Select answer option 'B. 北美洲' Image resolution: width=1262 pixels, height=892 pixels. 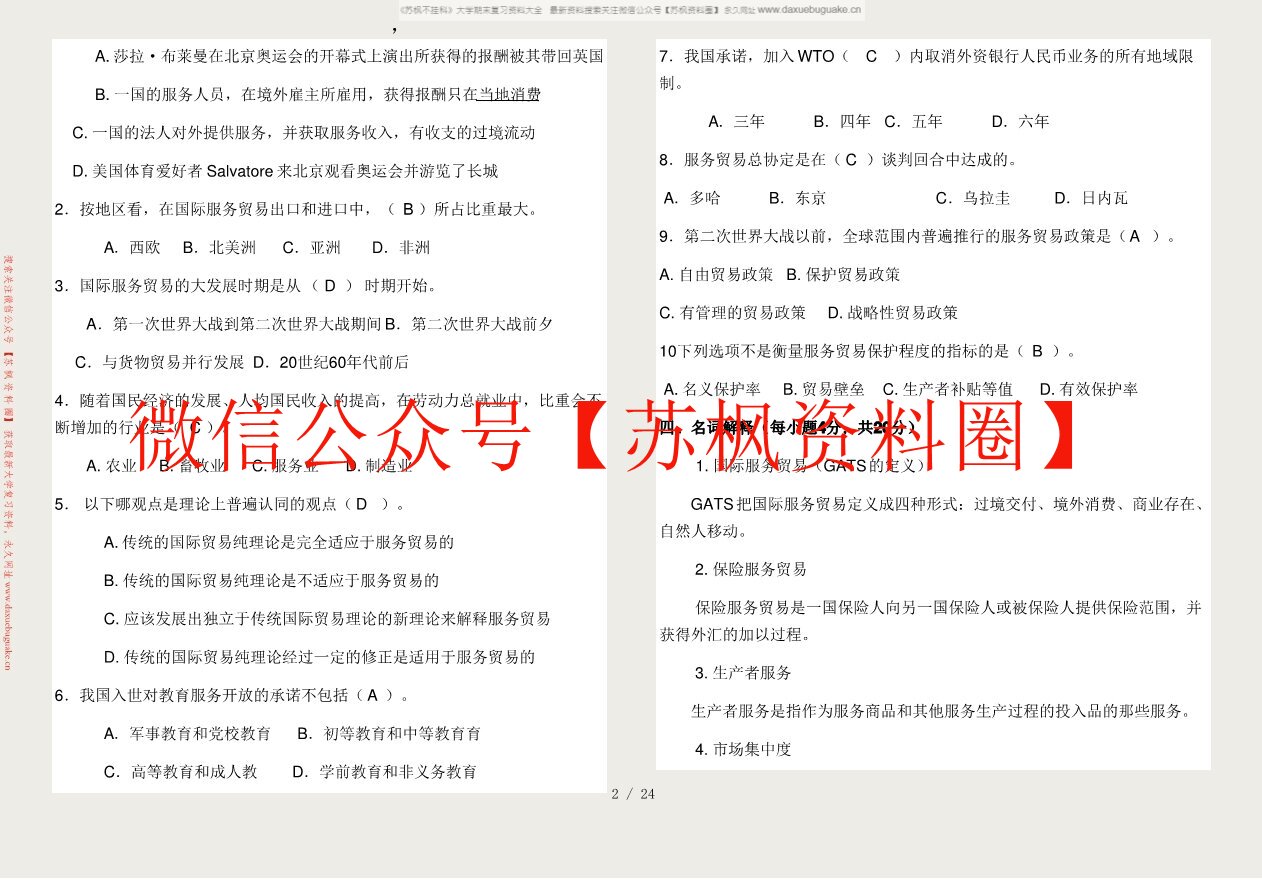pos(219,247)
